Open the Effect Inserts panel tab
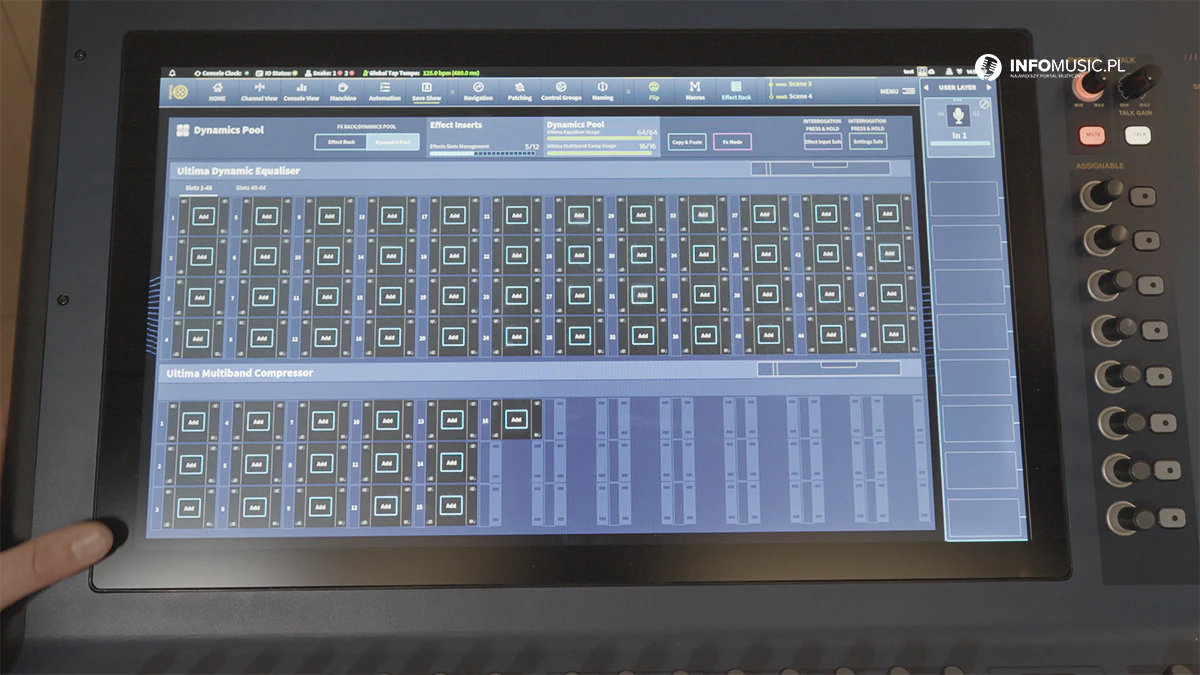Image resolution: width=1200 pixels, height=675 pixels. click(x=484, y=136)
